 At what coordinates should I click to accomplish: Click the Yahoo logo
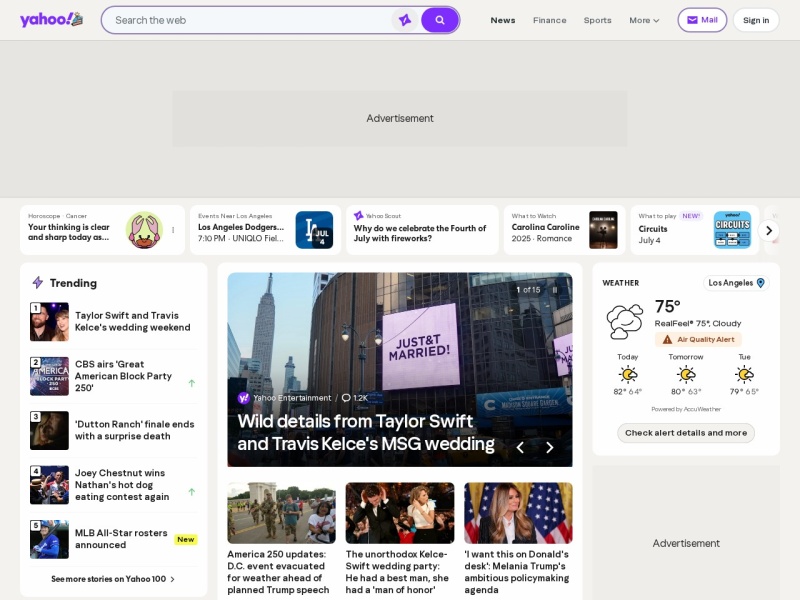51,20
